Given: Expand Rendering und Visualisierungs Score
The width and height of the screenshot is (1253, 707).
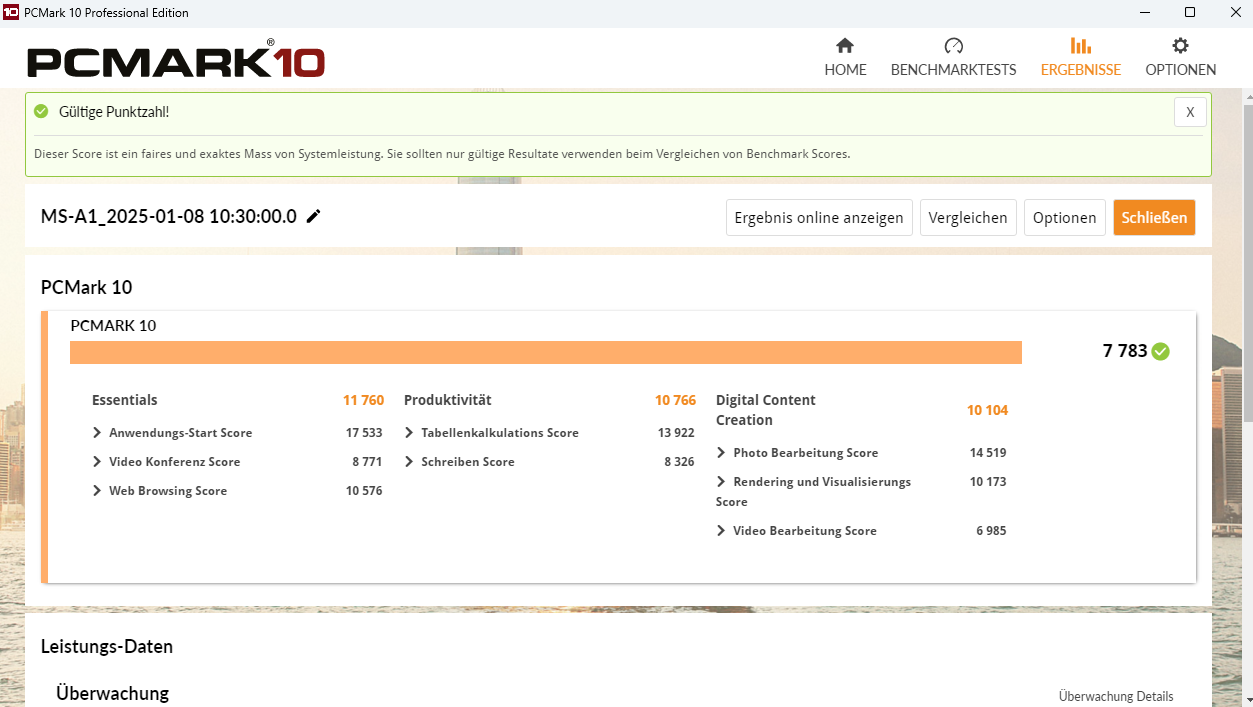Looking at the screenshot, I should tap(722, 482).
